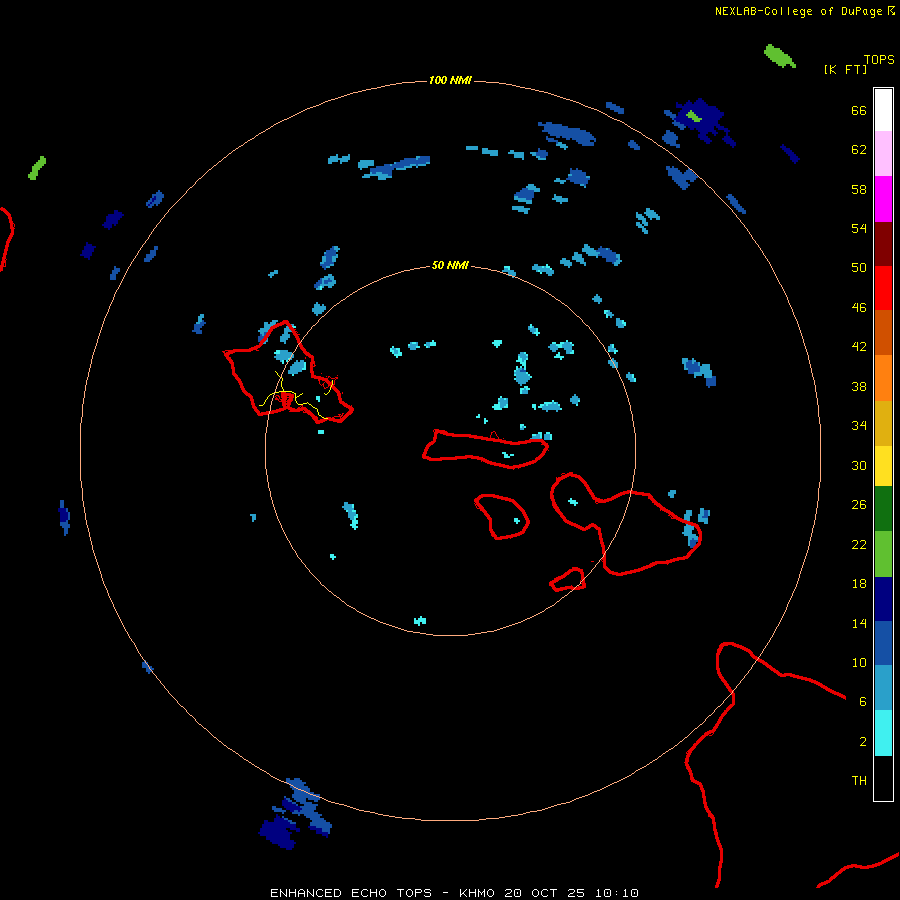Click the "34" legend value
The image size is (900, 900).
(859, 426)
